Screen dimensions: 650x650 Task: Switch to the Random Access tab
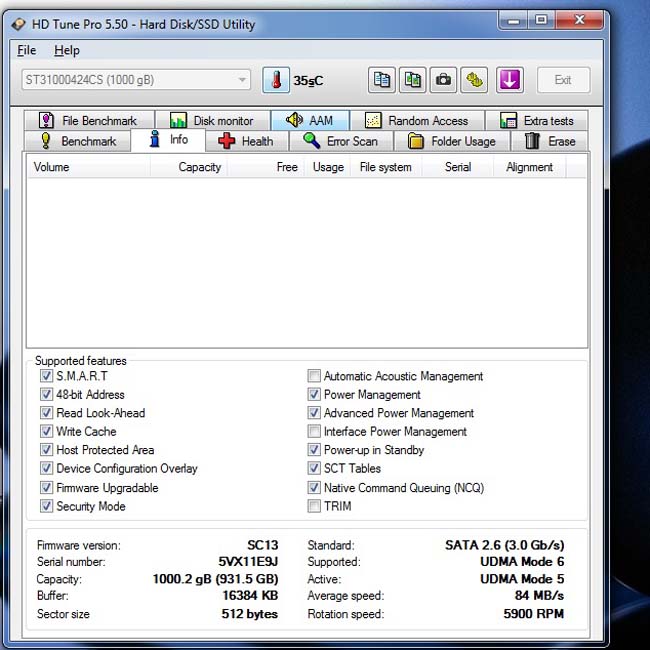[417, 121]
